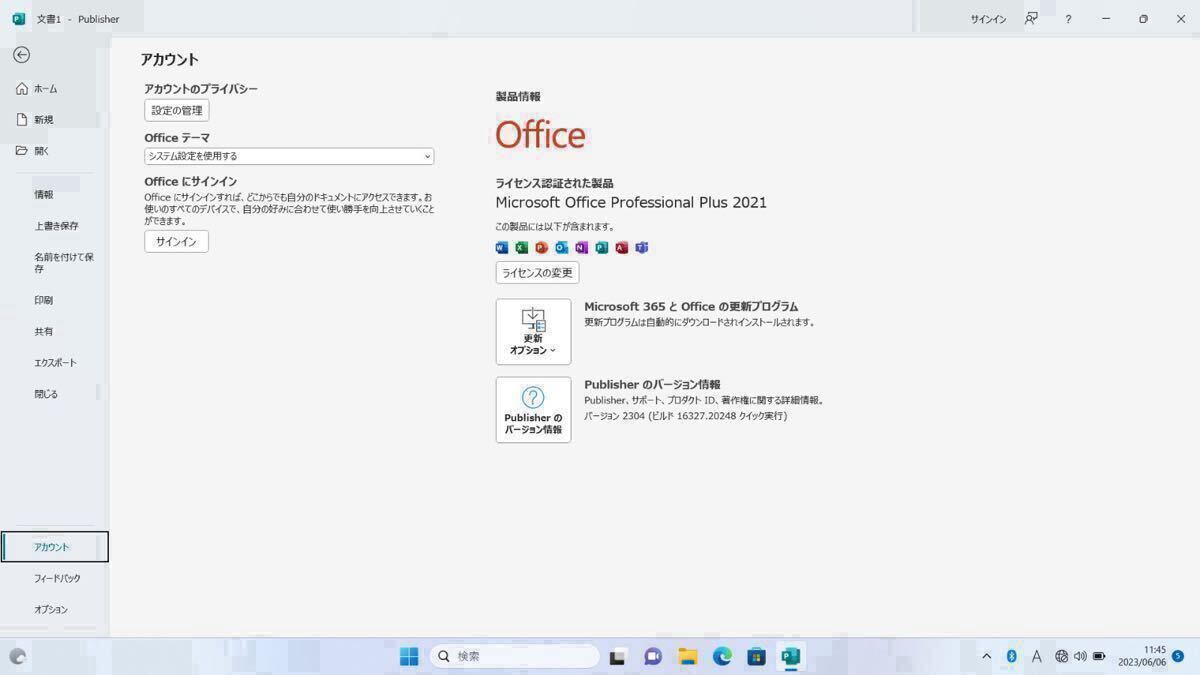Open the 情報 menu item
This screenshot has height=675, width=1200.
[44, 195]
